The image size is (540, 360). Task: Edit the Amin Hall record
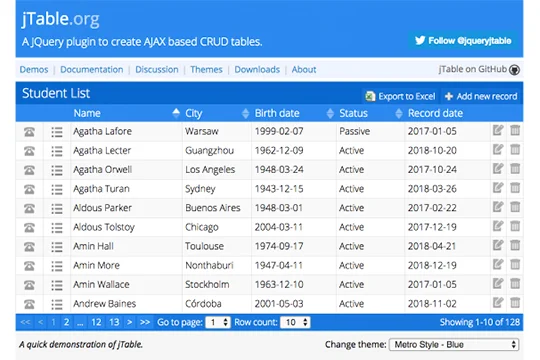click(x=498, y=245)
